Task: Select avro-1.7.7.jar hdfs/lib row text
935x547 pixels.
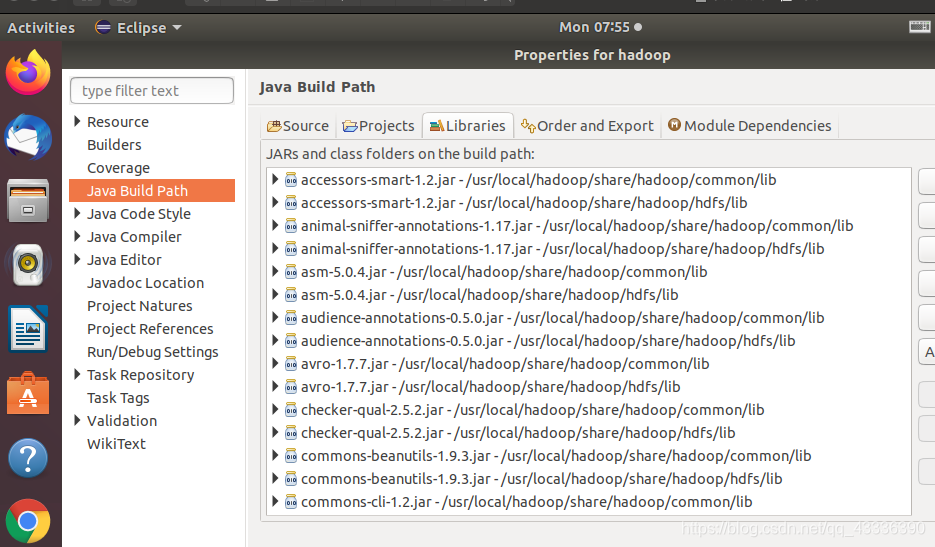Action: 491,387
